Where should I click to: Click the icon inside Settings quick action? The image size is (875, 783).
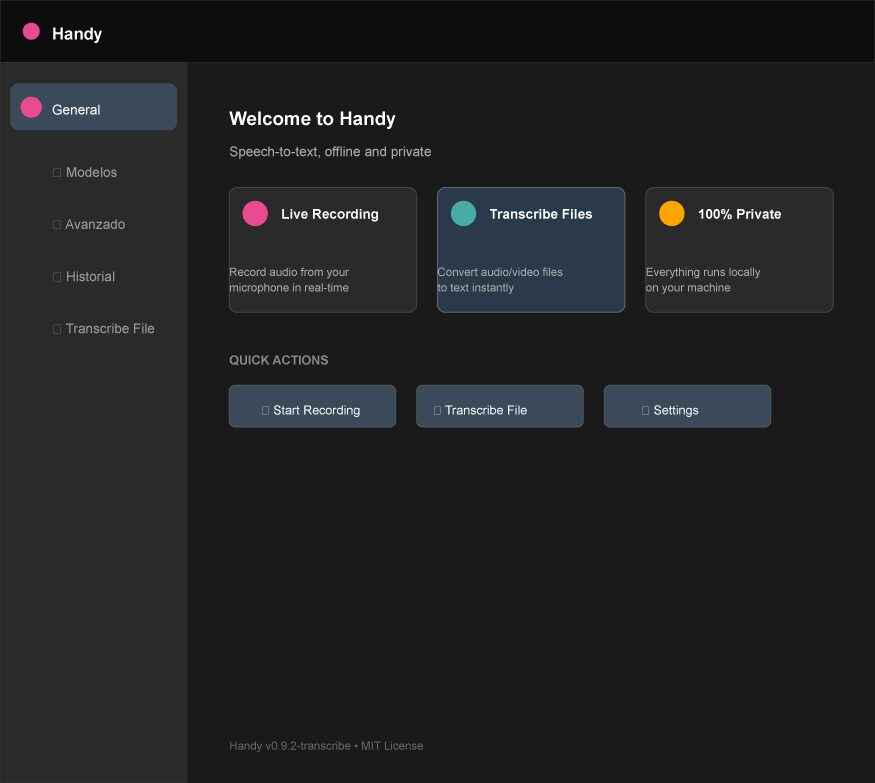(645, 410)
